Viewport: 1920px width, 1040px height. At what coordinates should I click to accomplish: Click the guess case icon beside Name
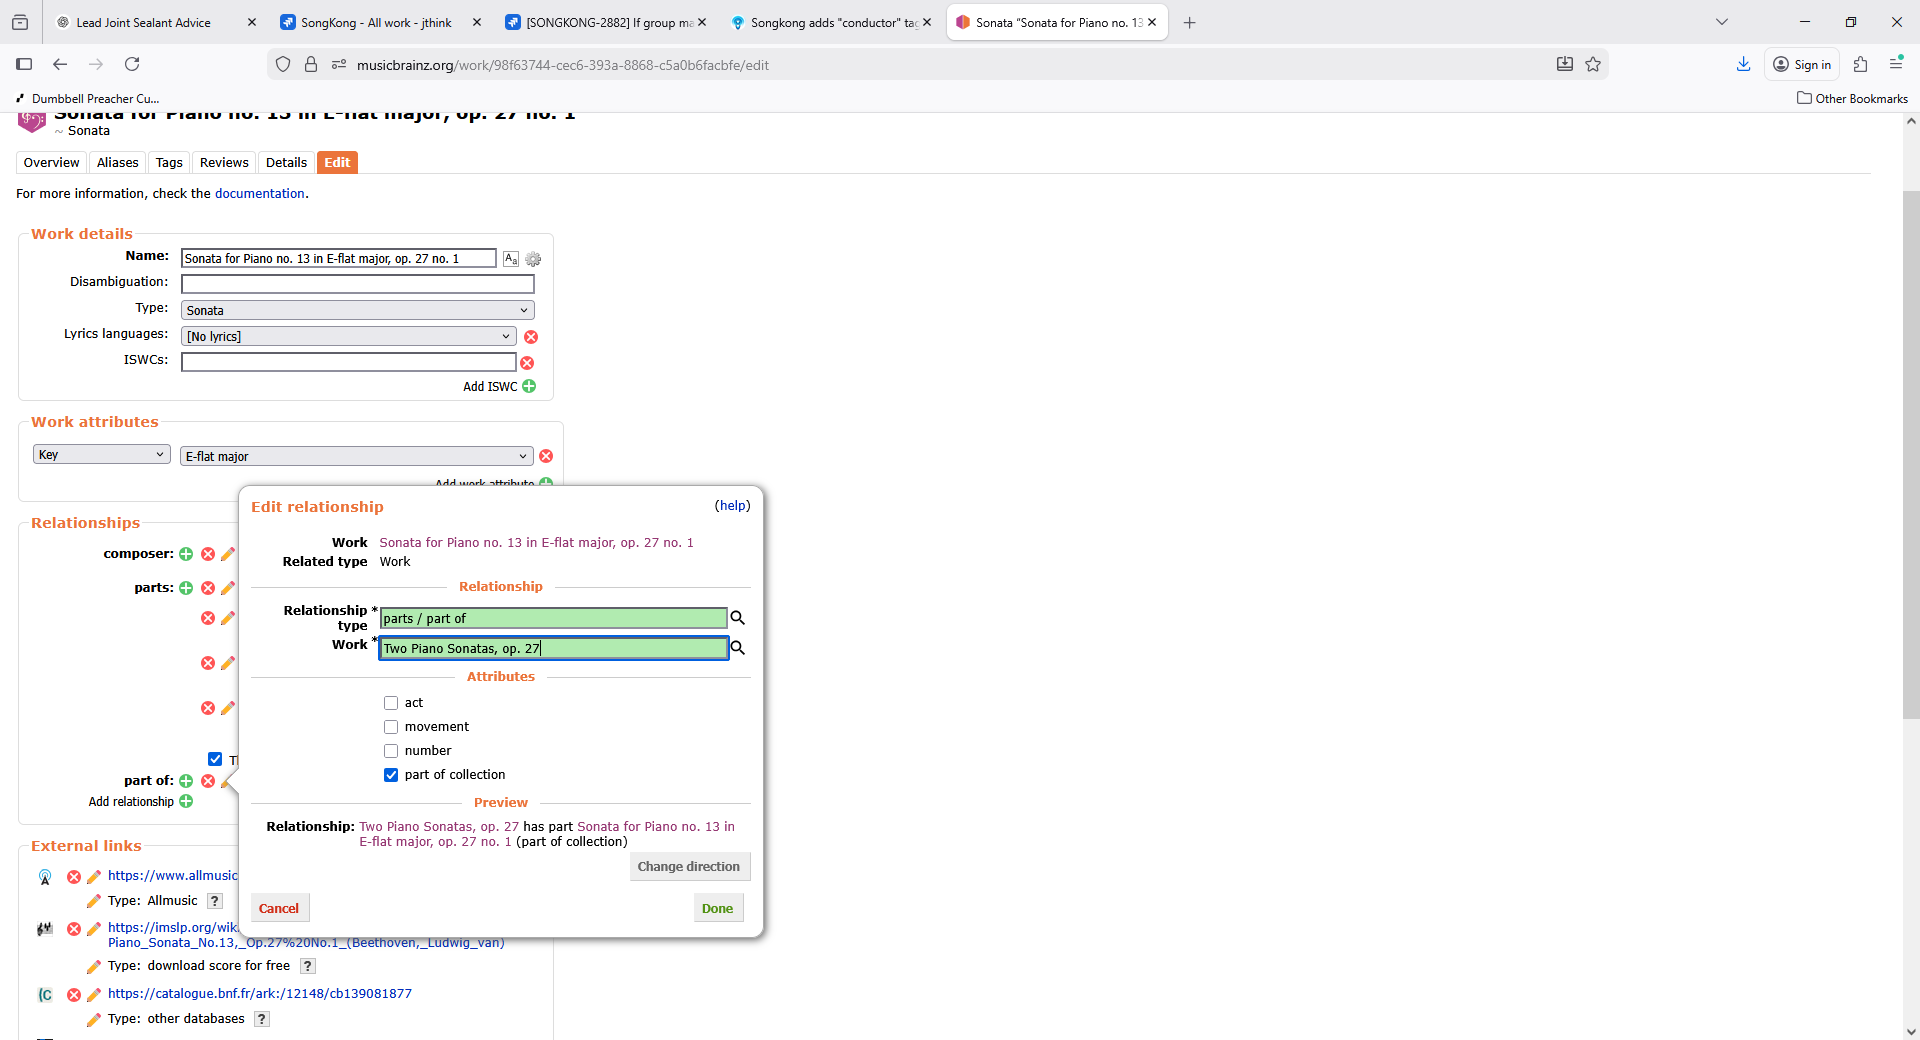point(511,259)
